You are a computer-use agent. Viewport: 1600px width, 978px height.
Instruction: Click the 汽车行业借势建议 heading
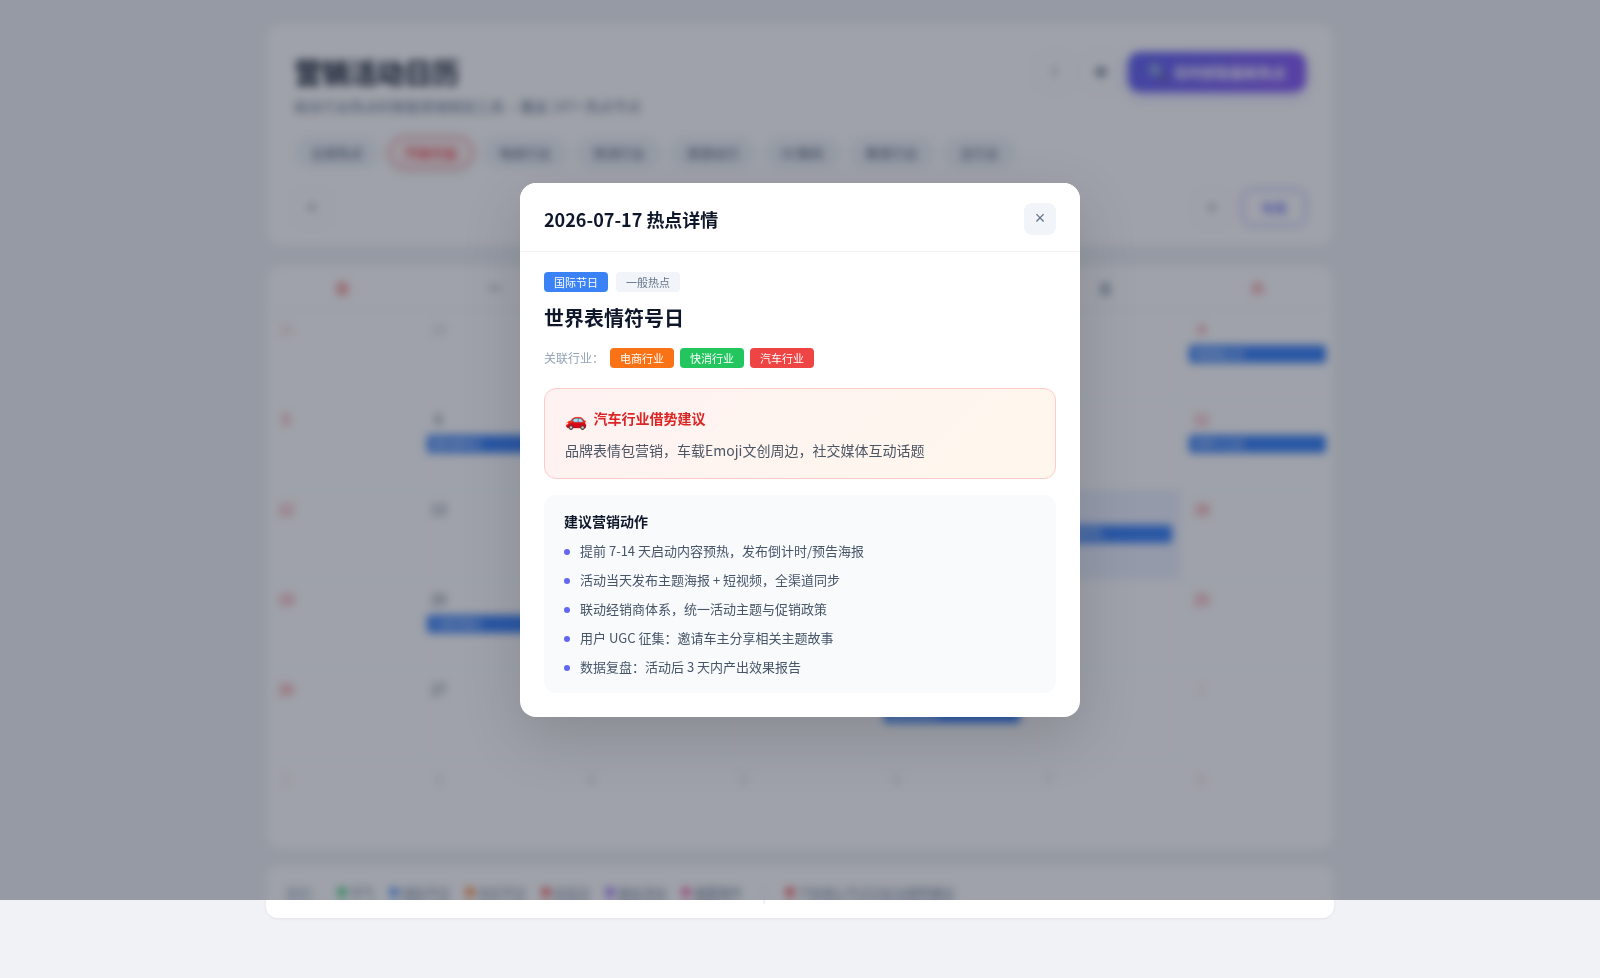click(x=649, y=419)
